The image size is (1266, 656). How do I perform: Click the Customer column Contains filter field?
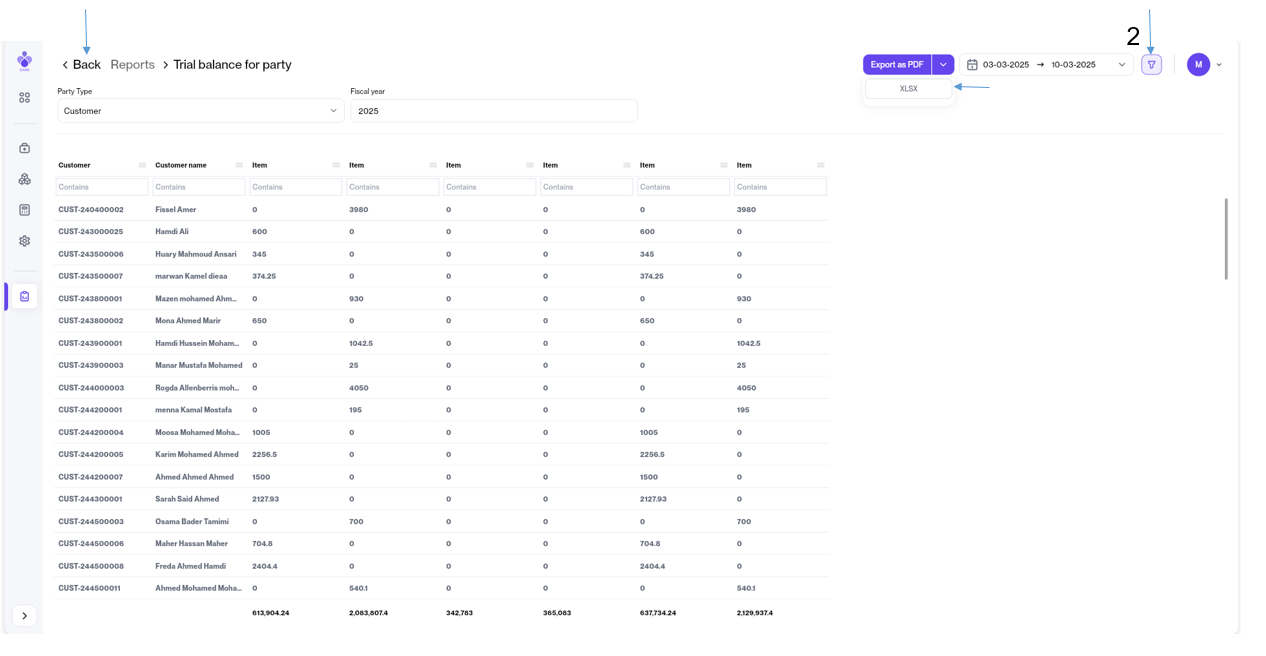(x=102, y=187)
